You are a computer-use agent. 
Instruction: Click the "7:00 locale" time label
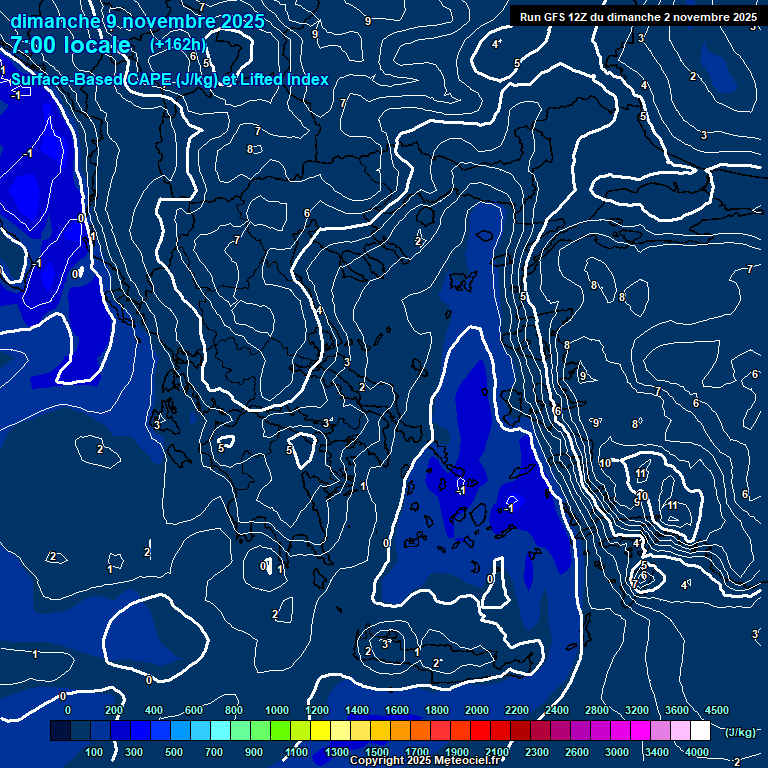71,45
